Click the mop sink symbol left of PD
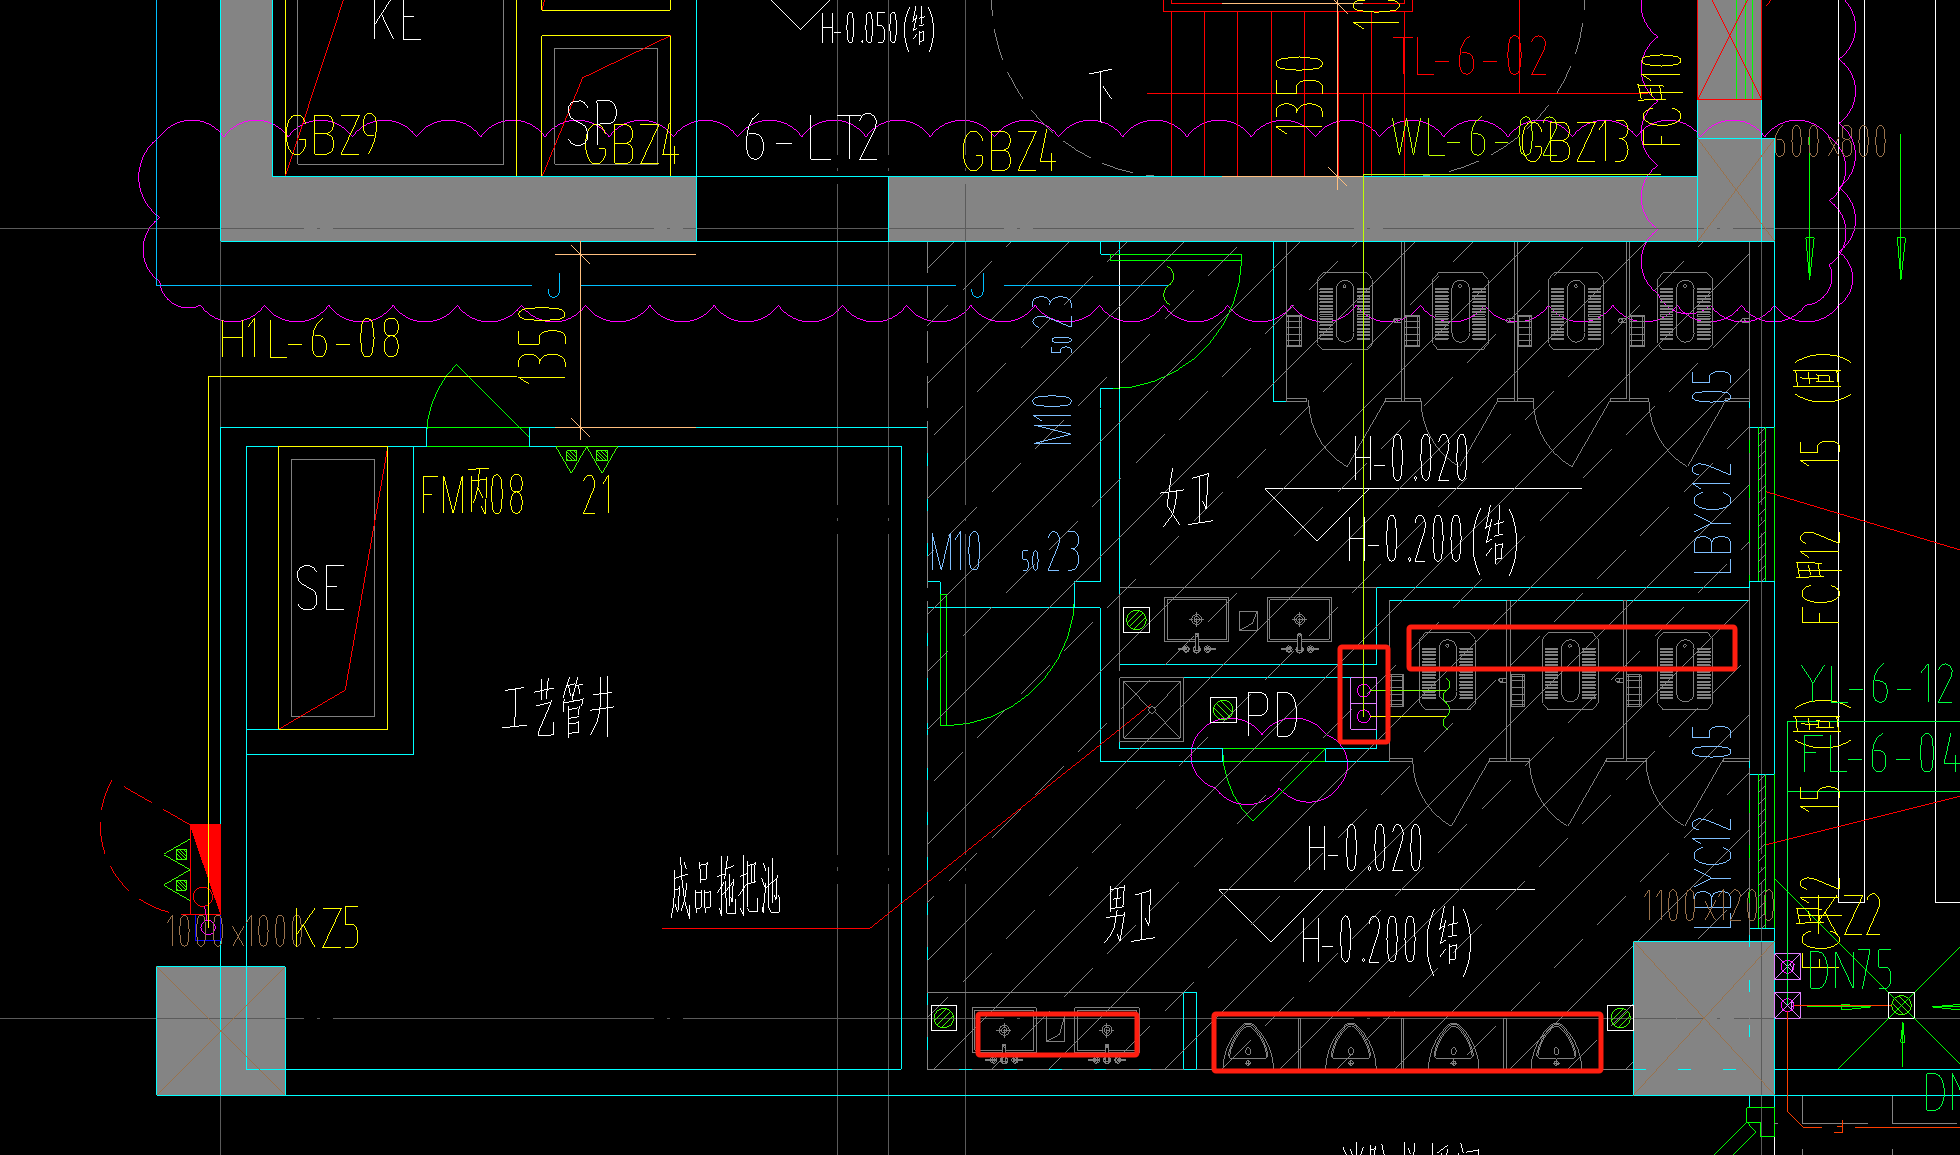1960x1155 pixels. (1152, 710)
